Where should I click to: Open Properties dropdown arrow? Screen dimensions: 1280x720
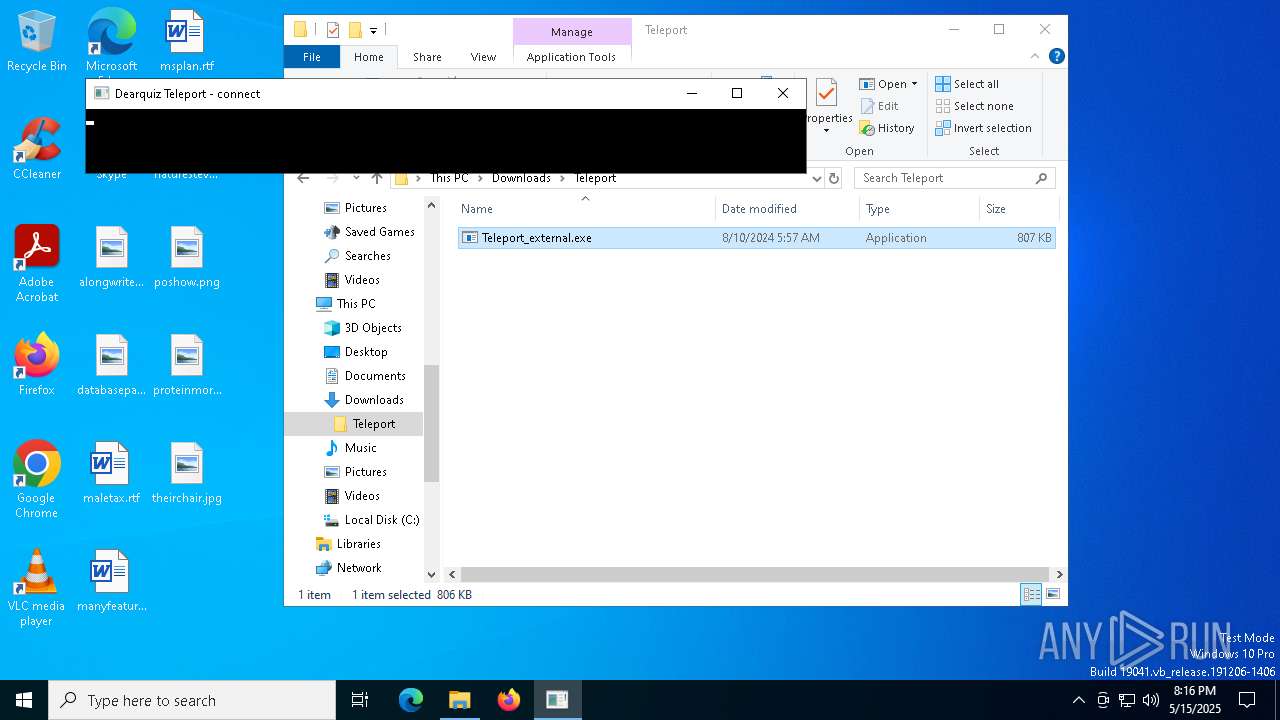(x=826, y=131)
